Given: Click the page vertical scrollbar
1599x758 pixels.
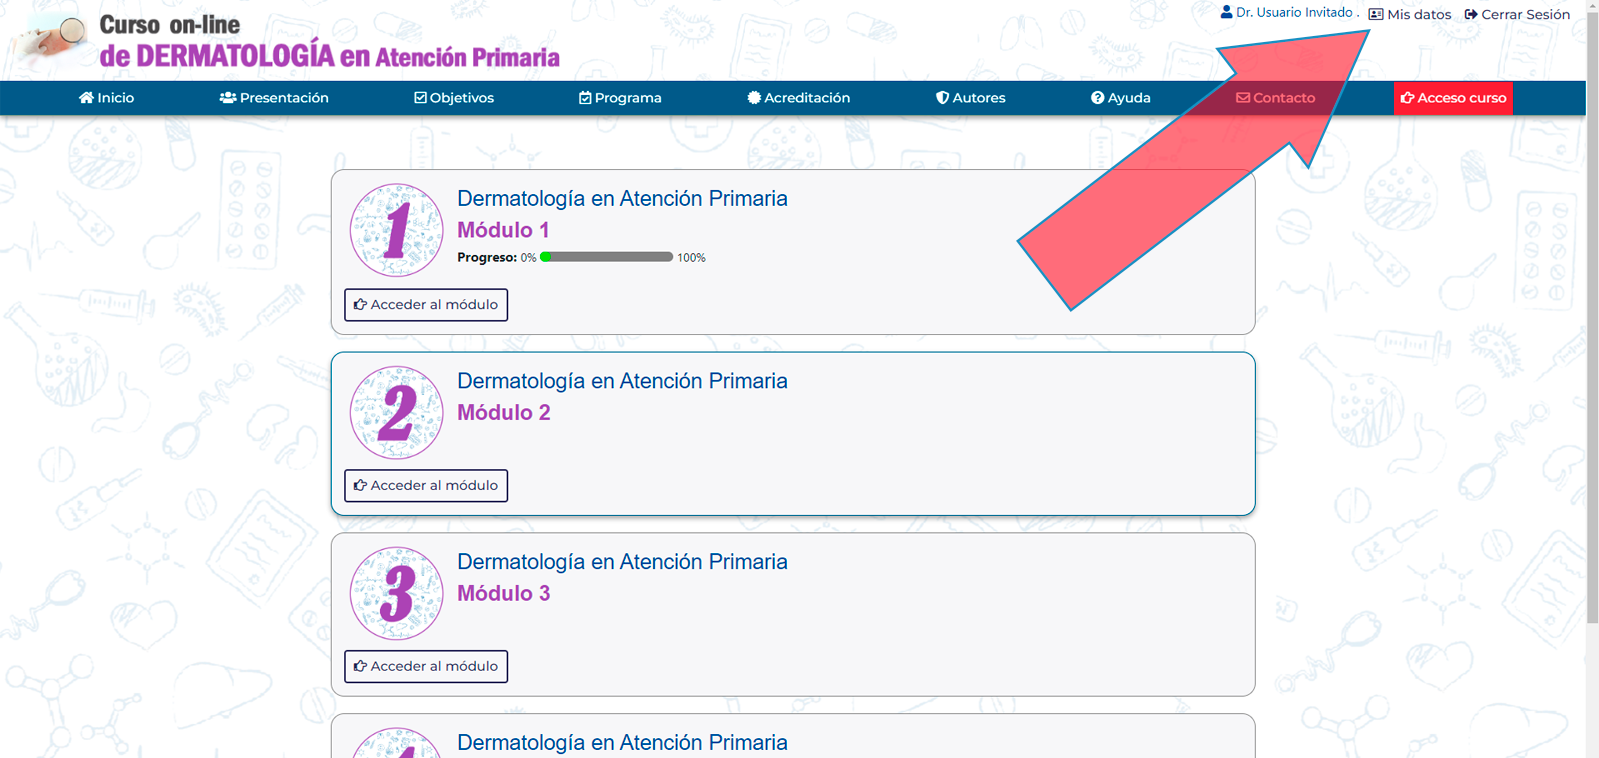Looking at the screenshot, I should 1592,300.
